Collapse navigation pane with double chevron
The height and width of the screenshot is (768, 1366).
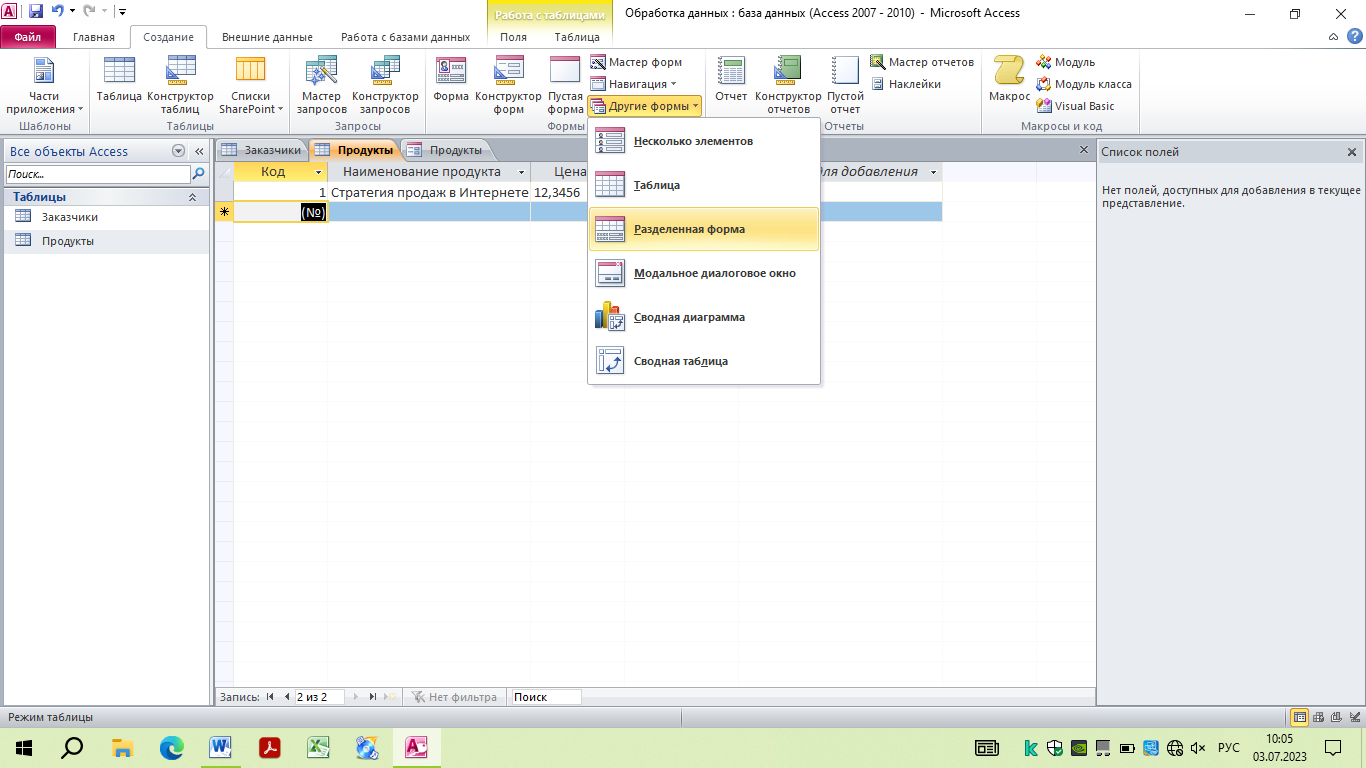click(199, 151)
